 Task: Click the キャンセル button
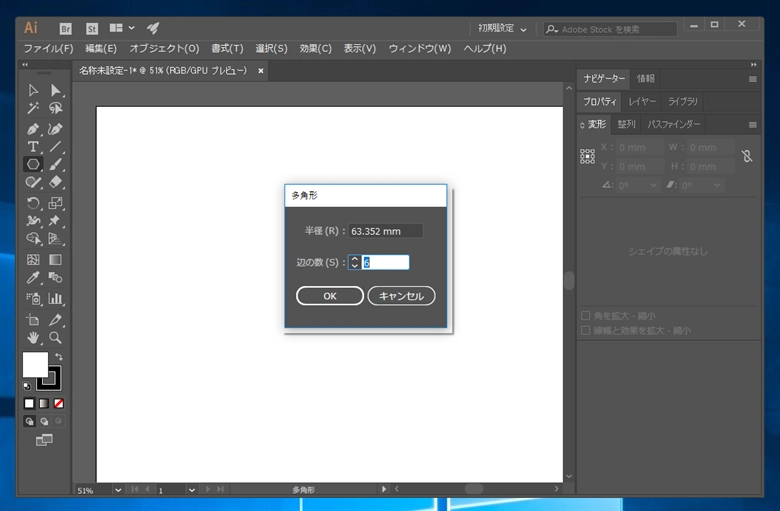tap(401, 296)
